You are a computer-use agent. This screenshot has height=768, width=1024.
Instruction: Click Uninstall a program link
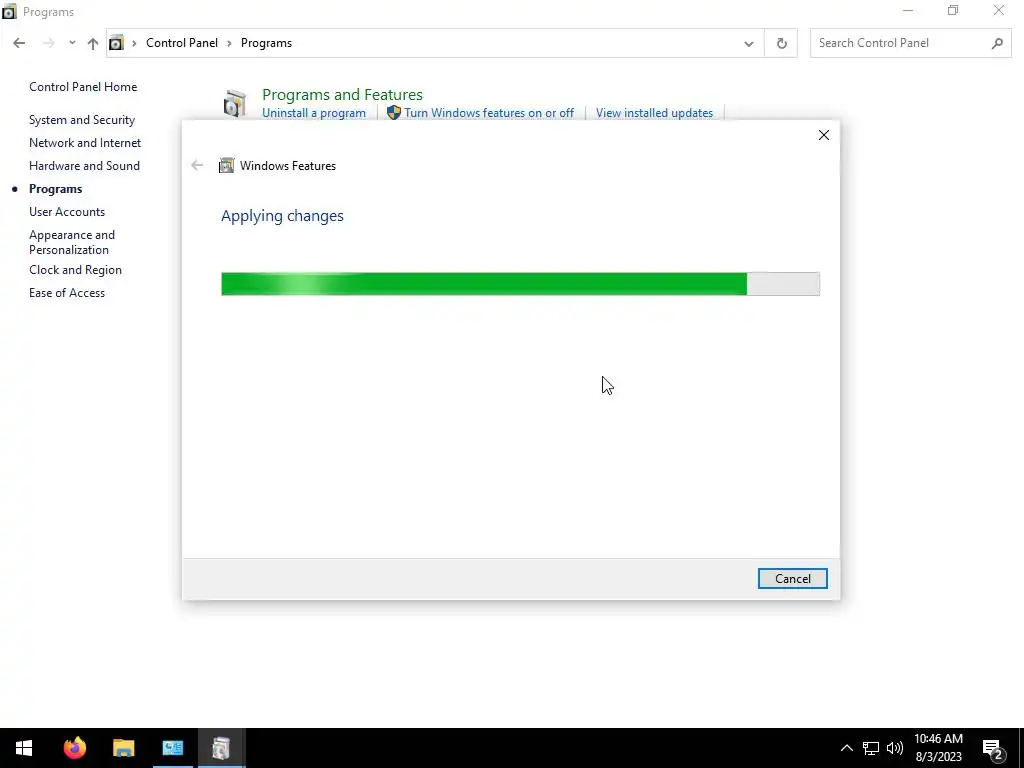313,113
